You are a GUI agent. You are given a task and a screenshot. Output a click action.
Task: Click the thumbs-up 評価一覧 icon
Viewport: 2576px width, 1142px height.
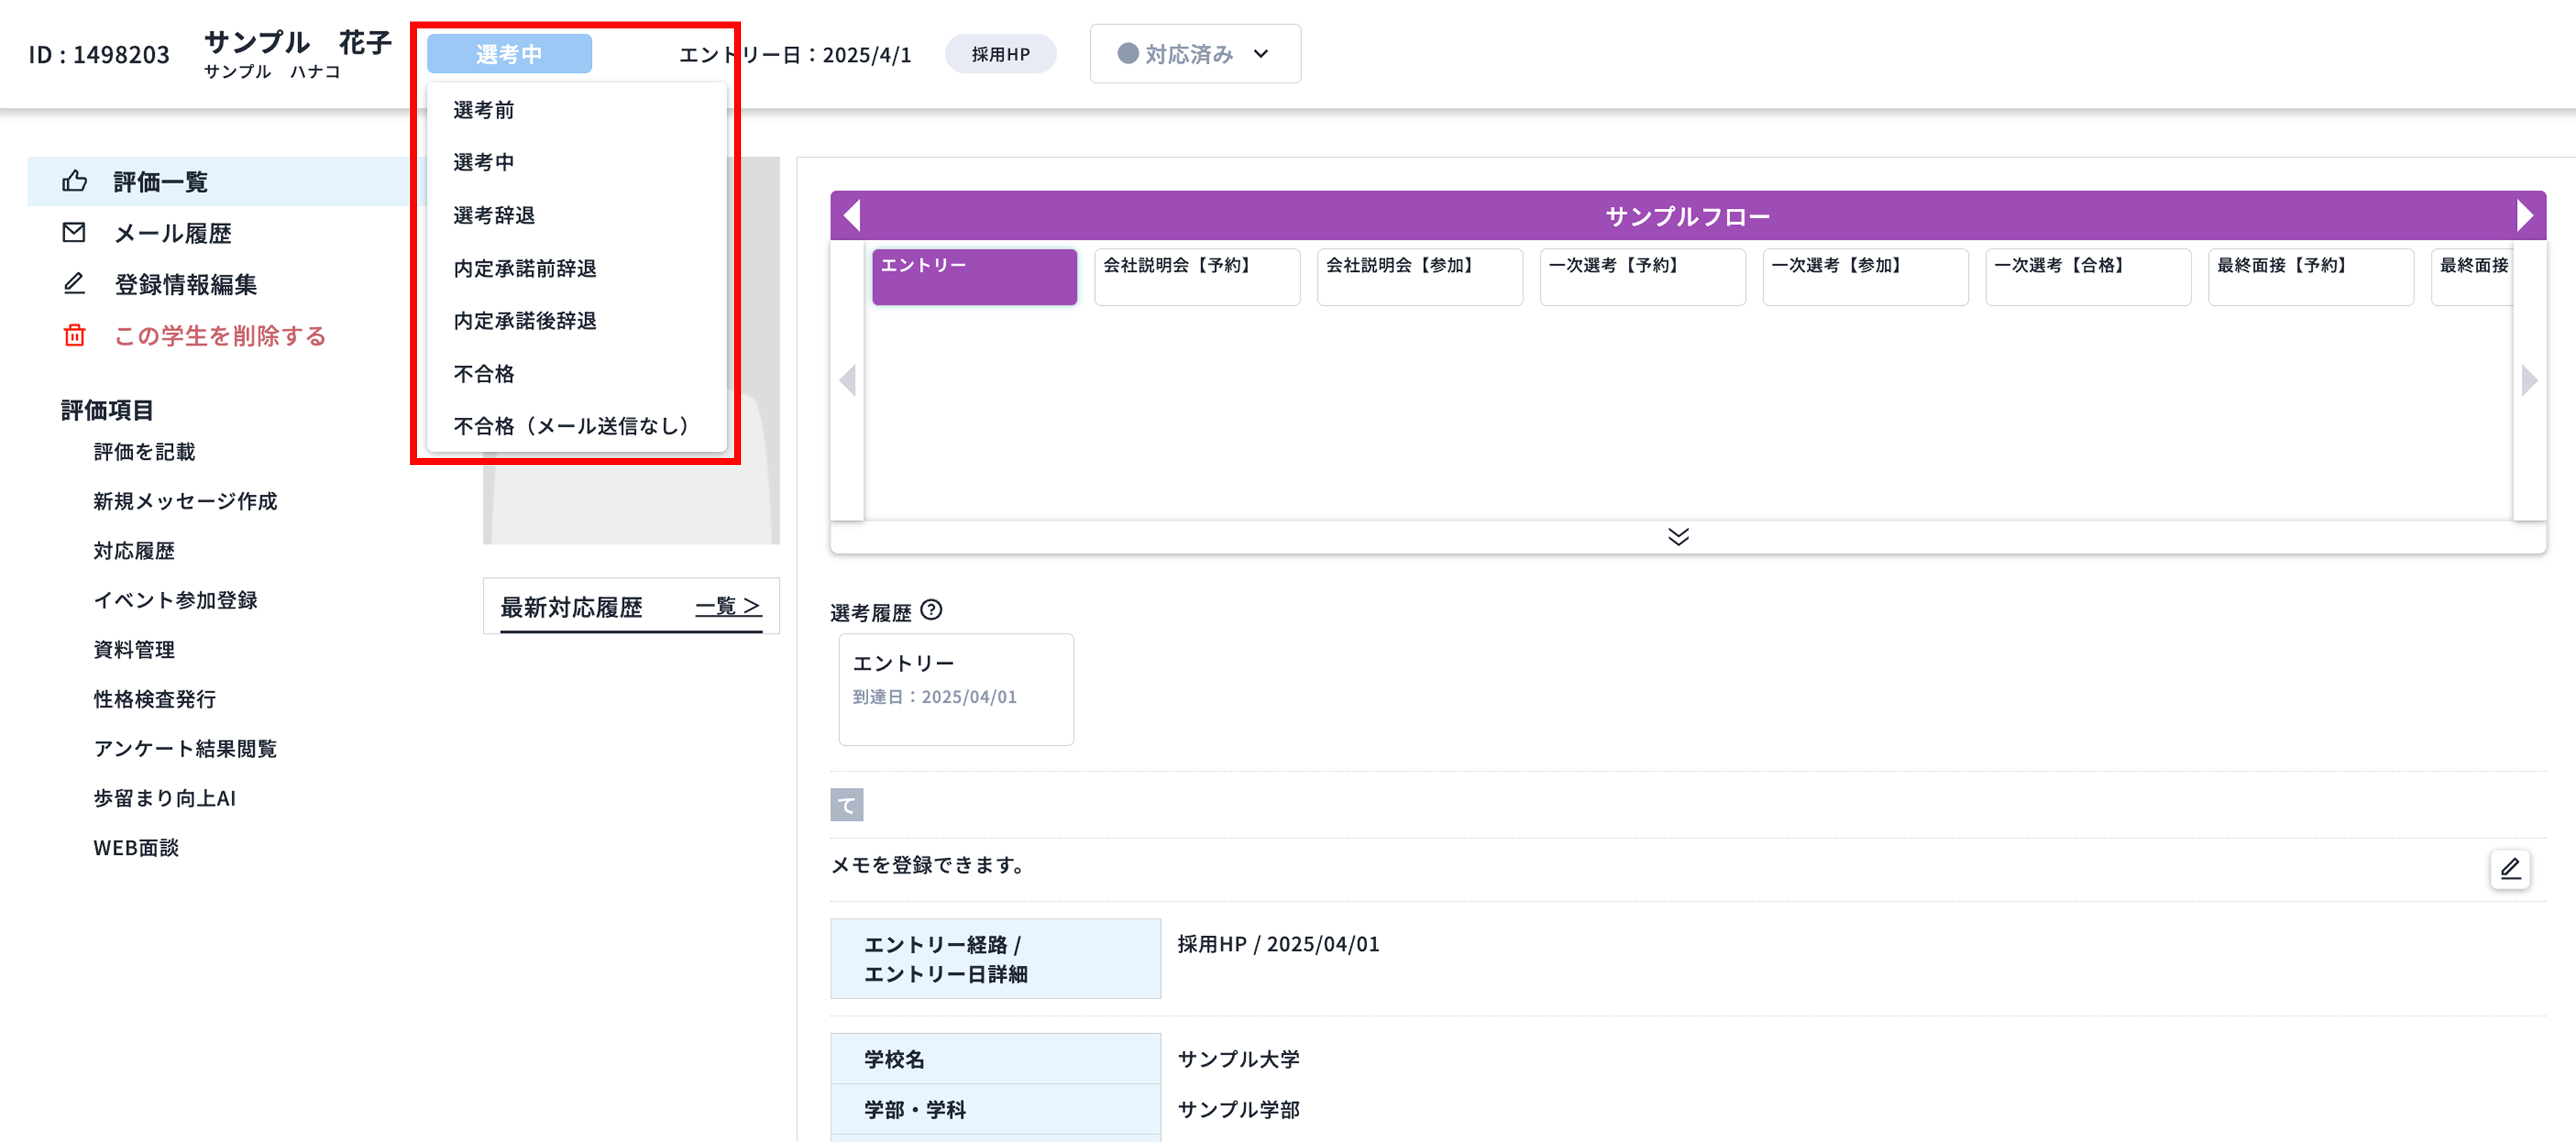pyautogui.click(x=74, y=181)
